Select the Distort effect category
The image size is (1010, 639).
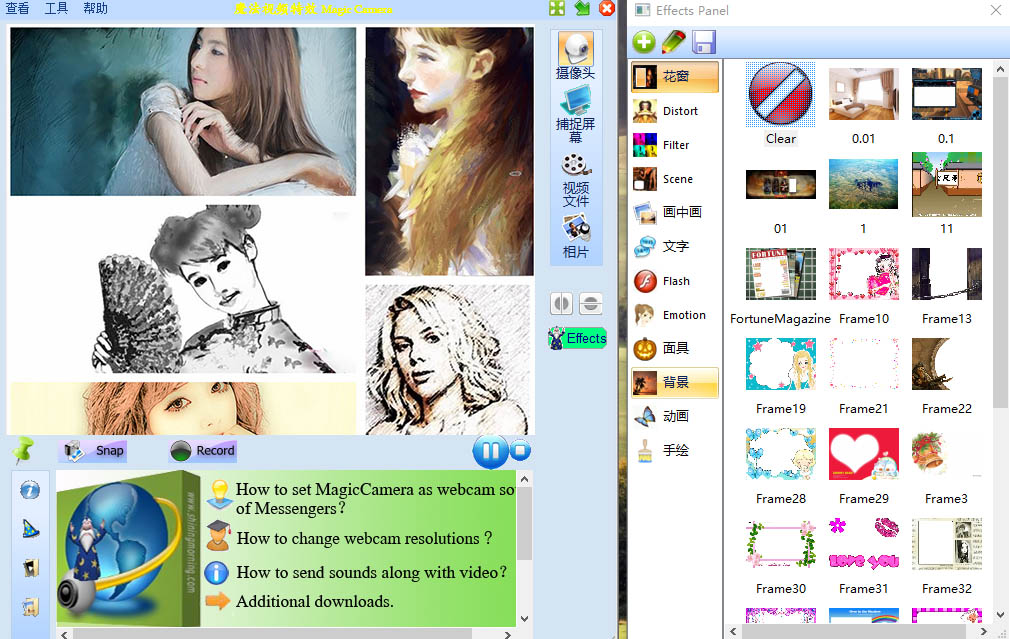click(x=675, y=111)
